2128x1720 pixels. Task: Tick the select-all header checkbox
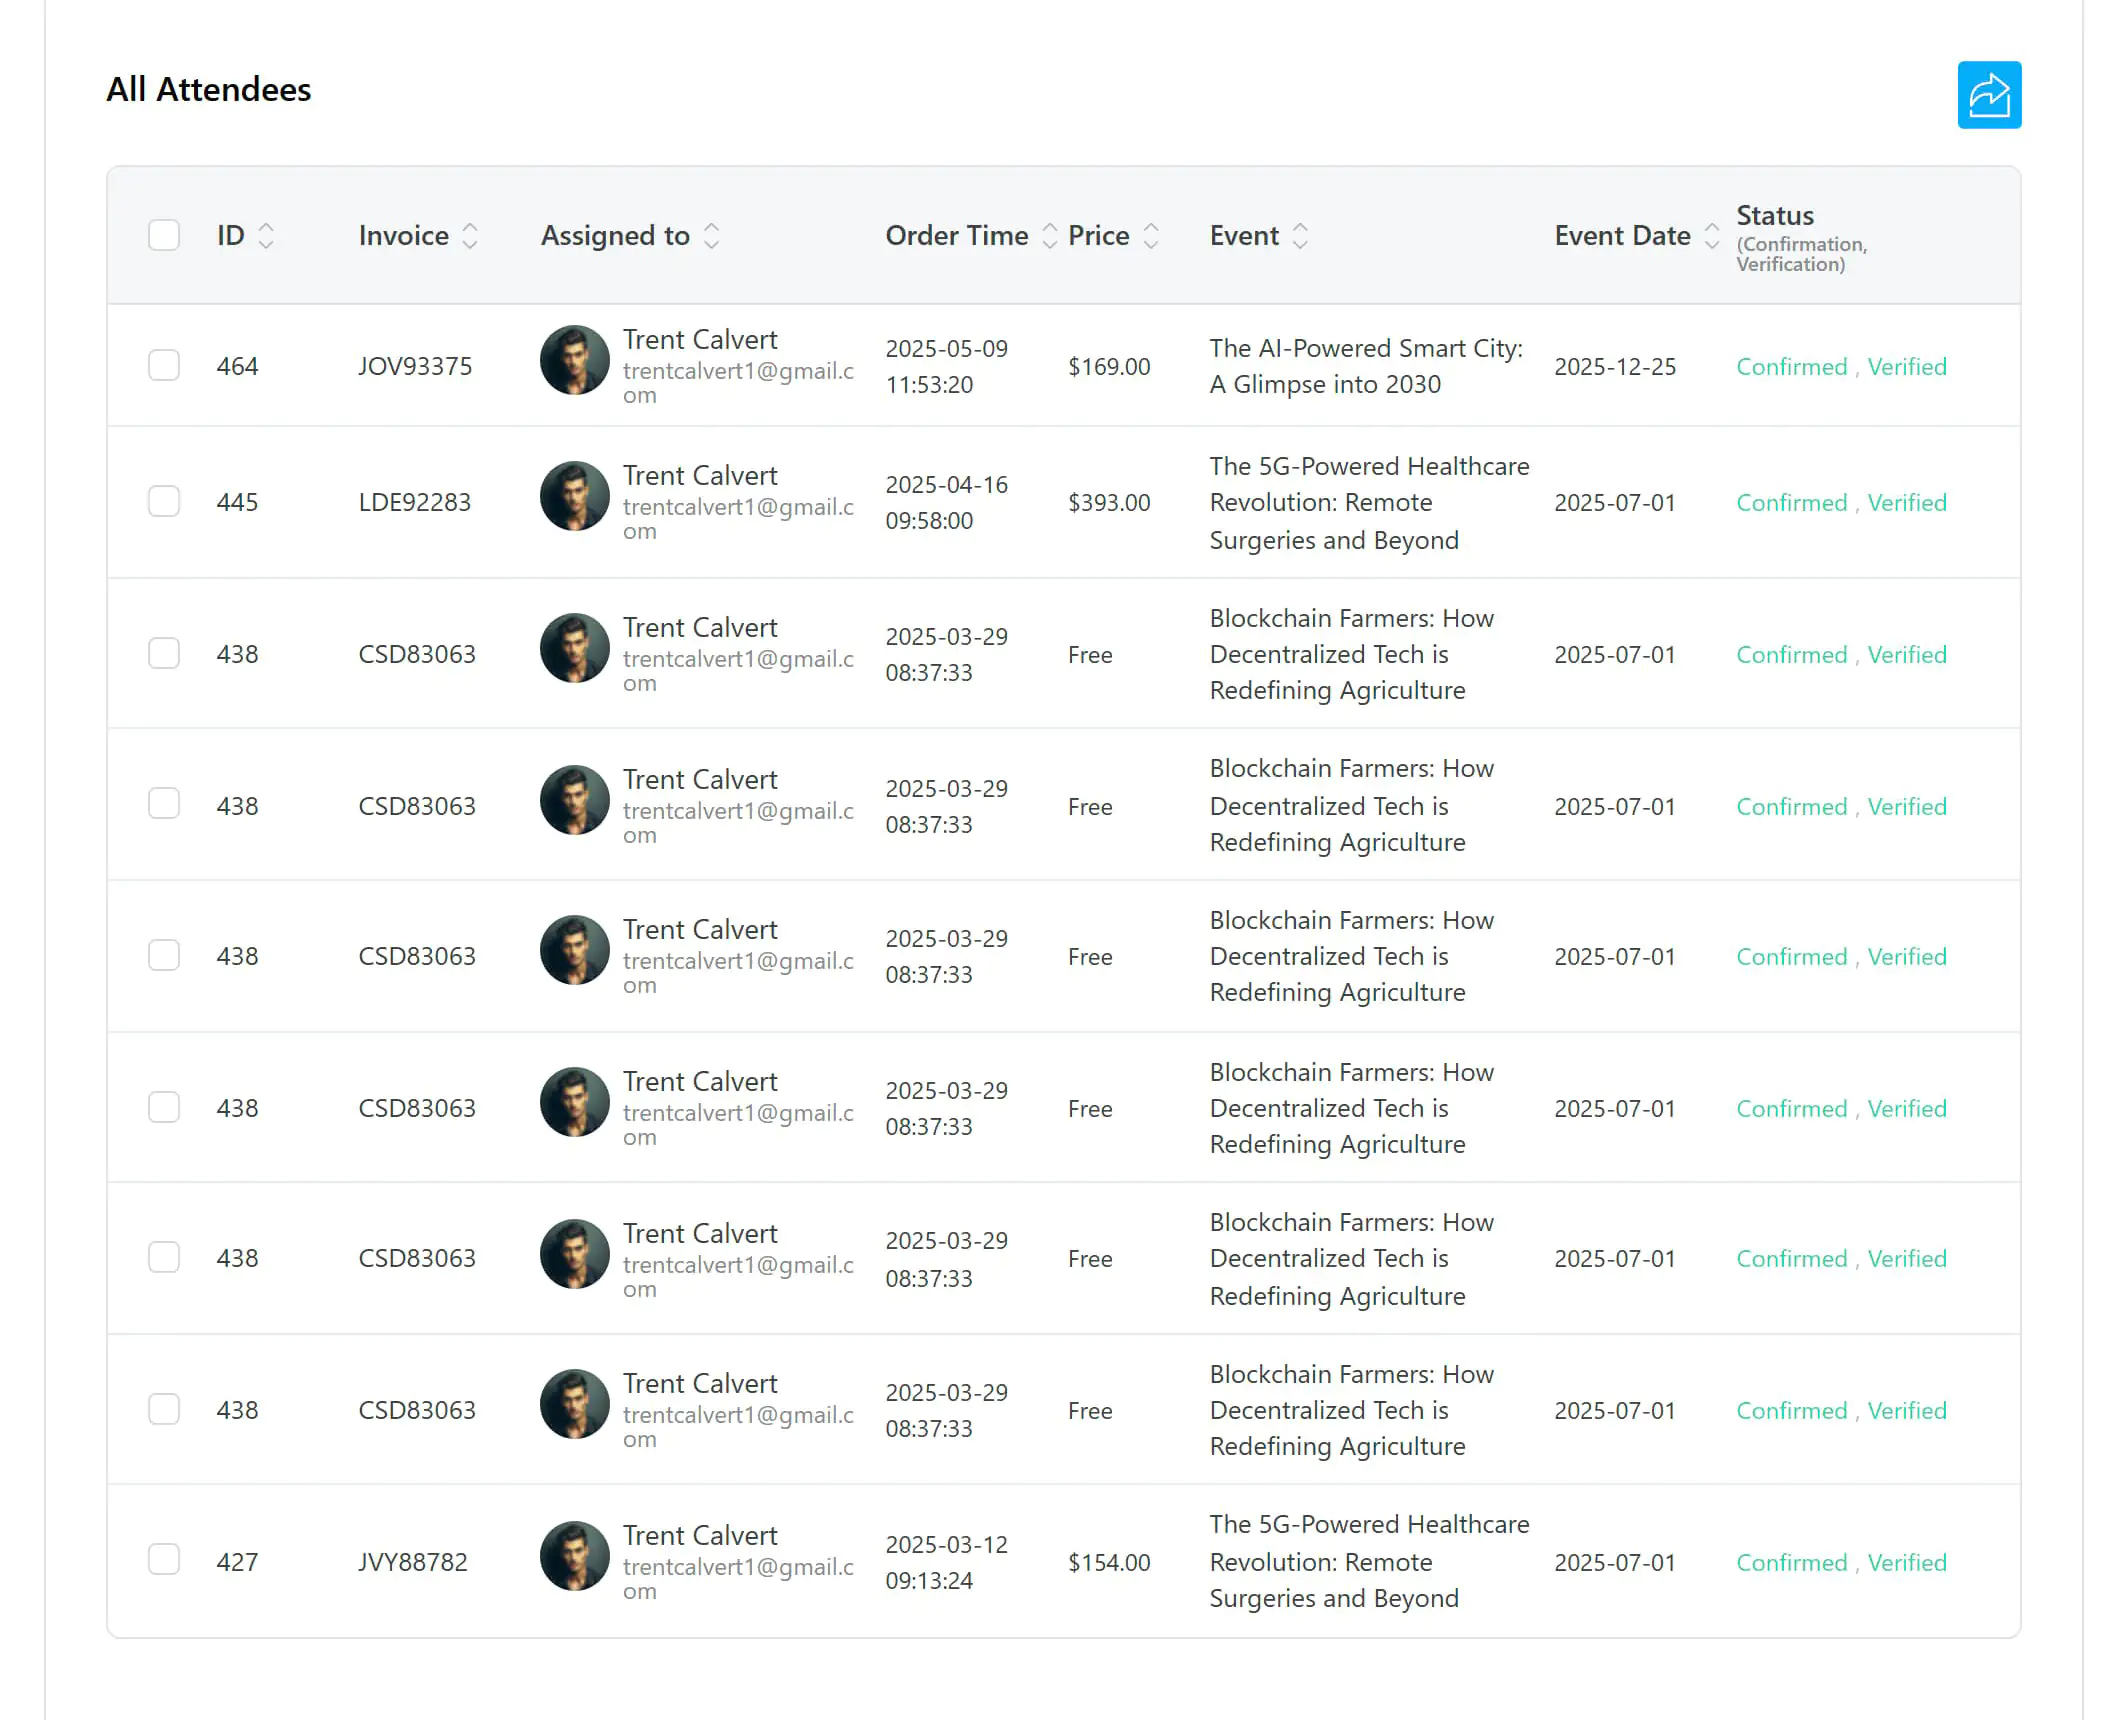164,235
